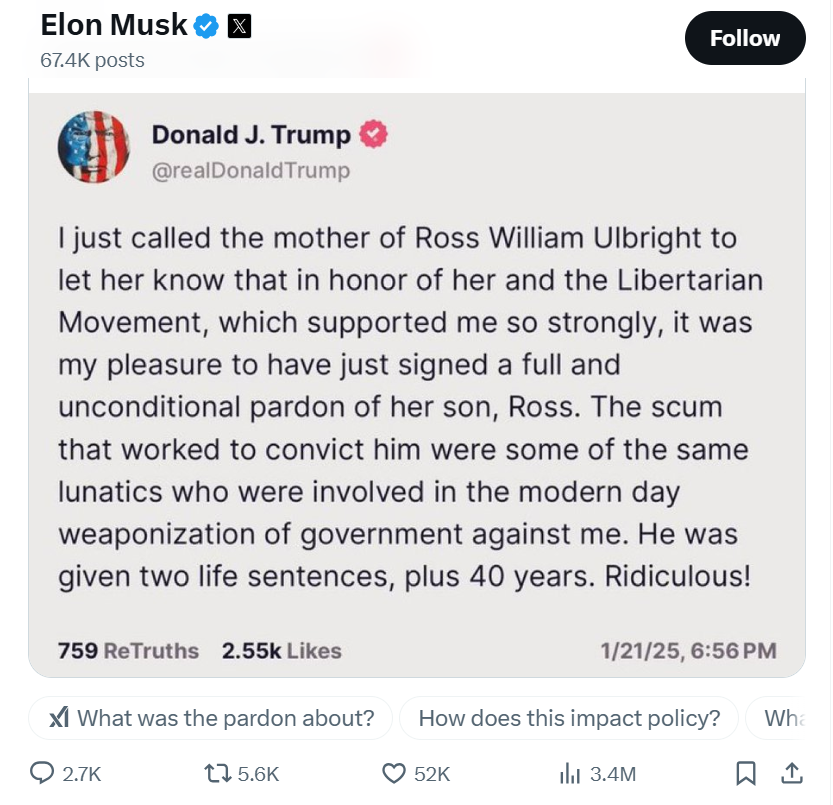
Task: Like the post with heart icon
Action: 394,774
